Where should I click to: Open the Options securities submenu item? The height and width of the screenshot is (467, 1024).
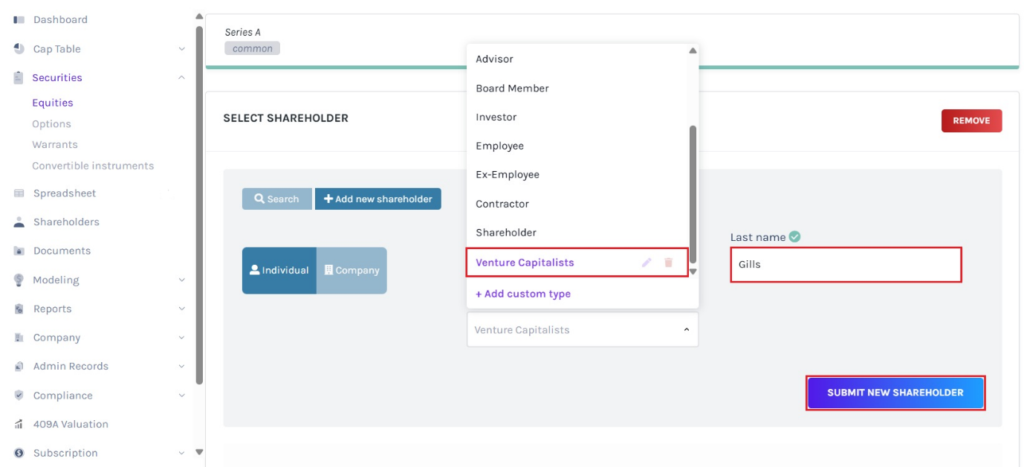[51, 124]
